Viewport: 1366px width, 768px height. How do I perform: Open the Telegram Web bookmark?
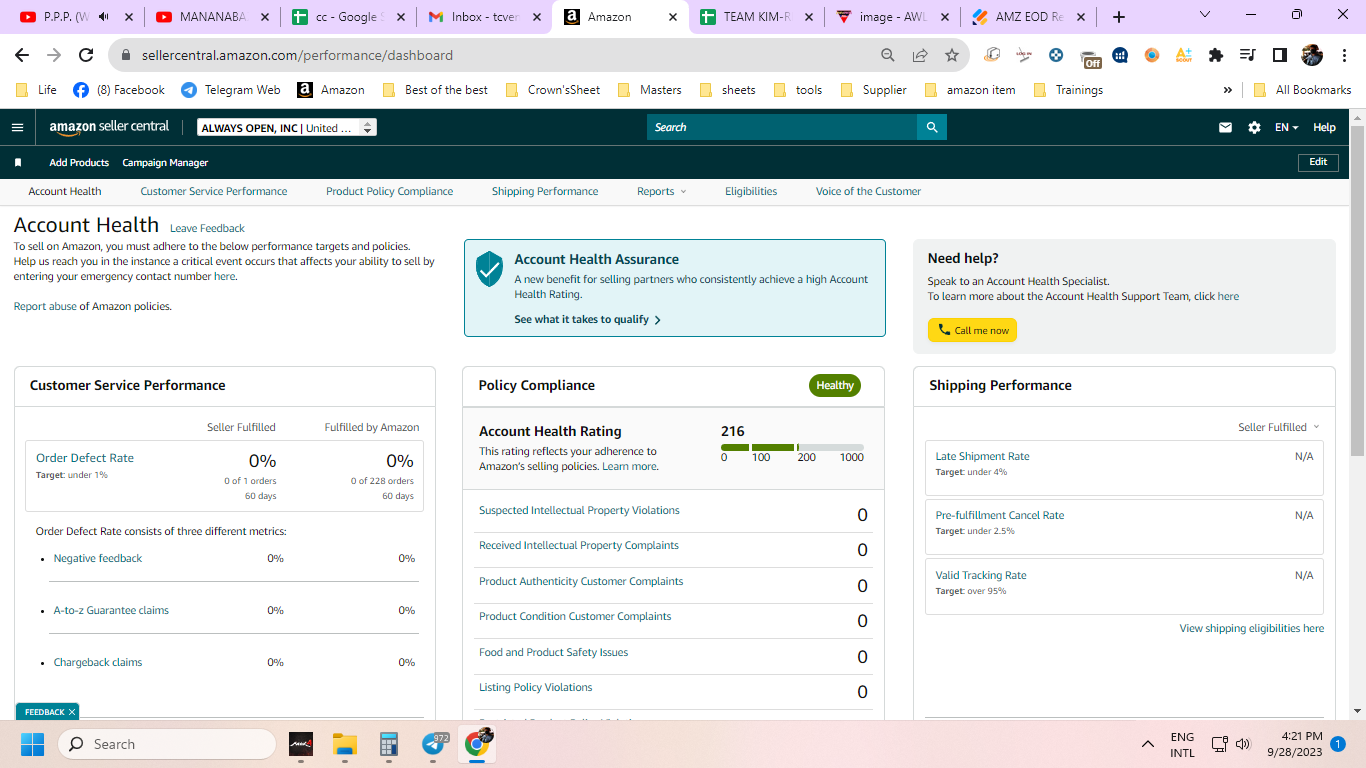[231, 90]
